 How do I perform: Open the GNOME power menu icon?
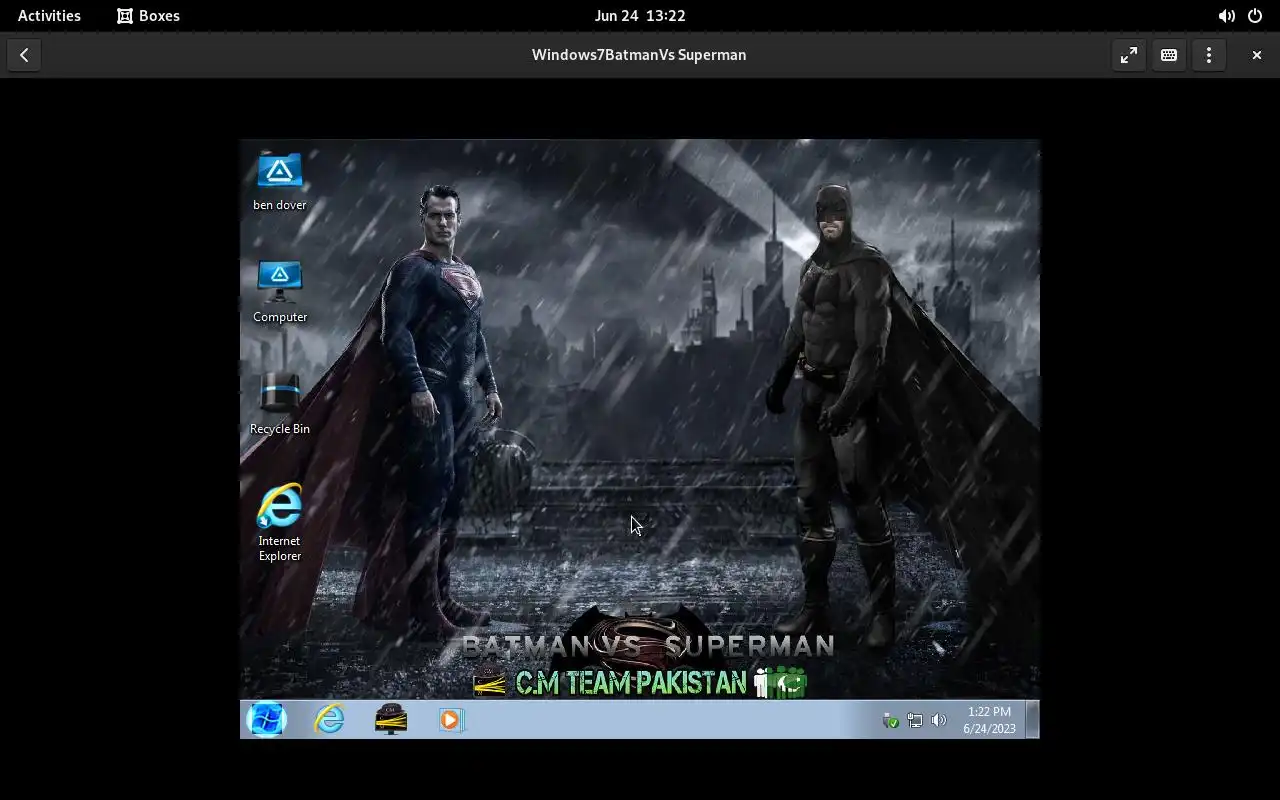pos(1255,16)
